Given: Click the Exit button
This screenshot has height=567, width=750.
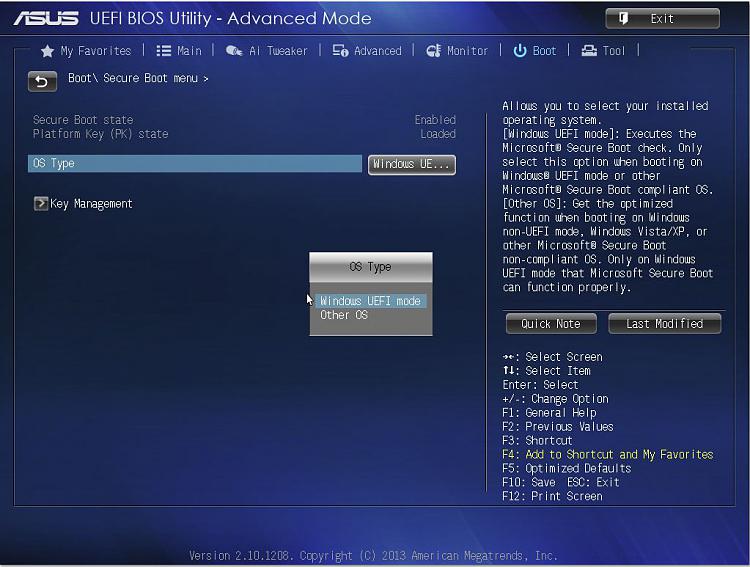Looking at the screenshot, I should point(662,19).
